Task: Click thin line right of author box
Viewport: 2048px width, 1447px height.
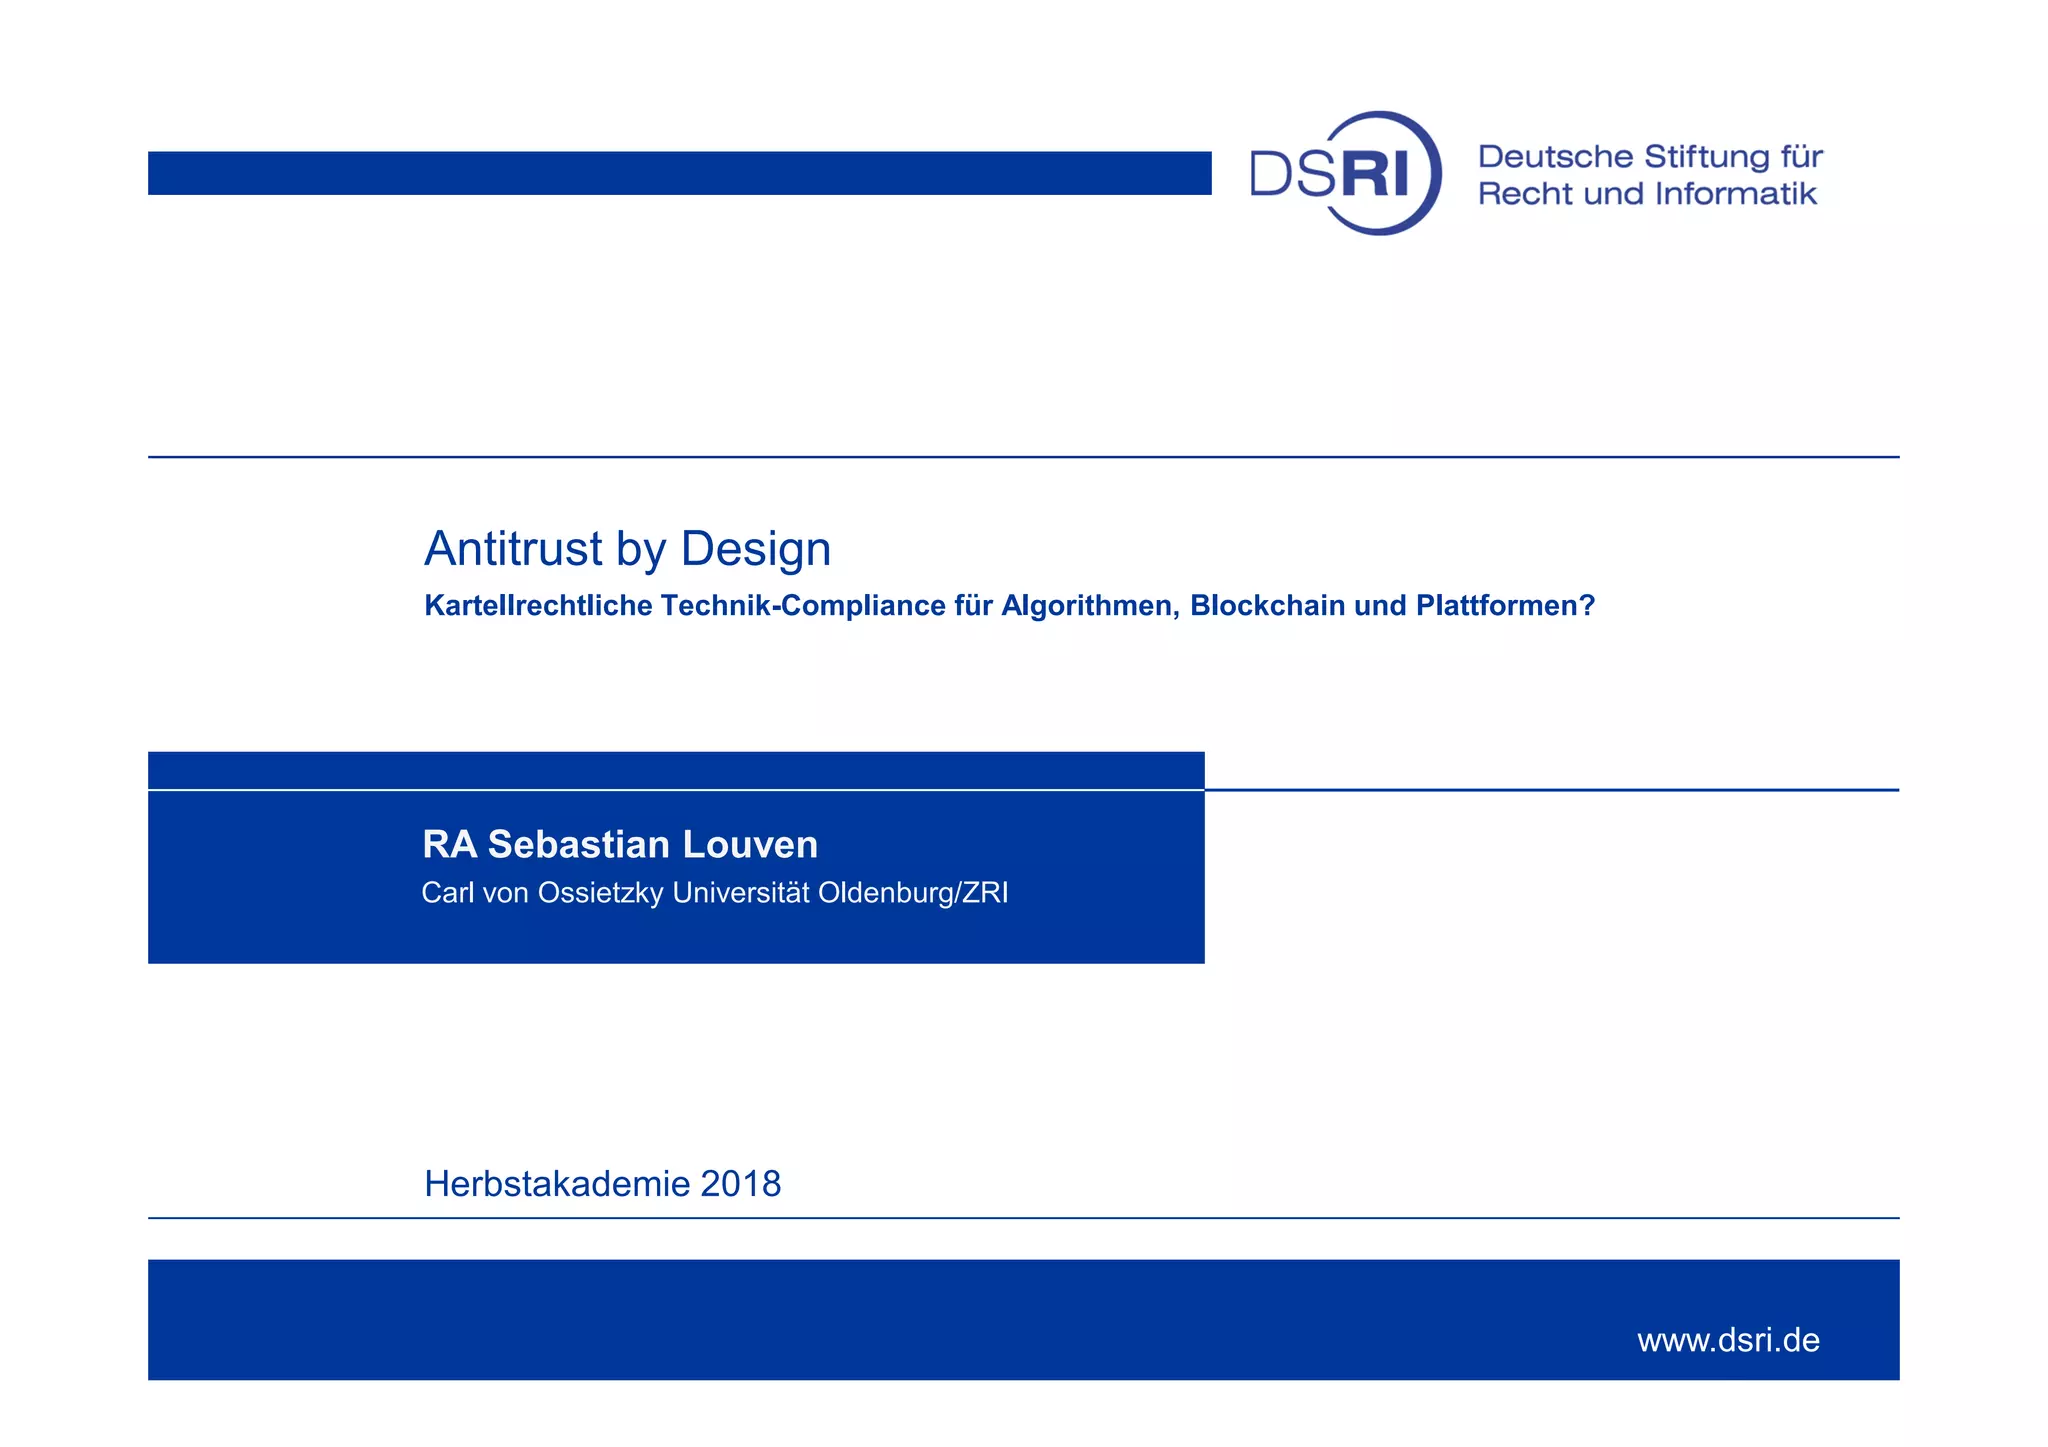Action: point(1550,790)
